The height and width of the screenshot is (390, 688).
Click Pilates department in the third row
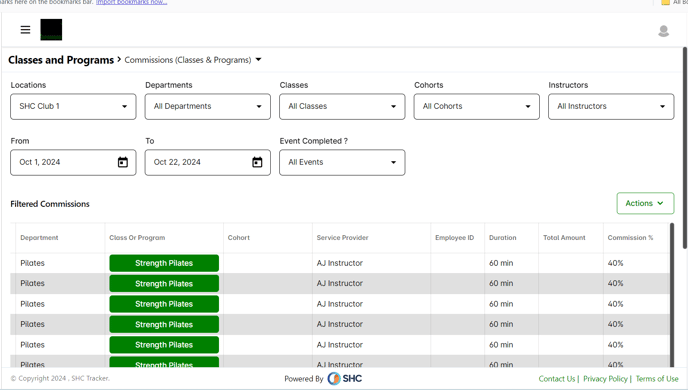tap(32, 304)
